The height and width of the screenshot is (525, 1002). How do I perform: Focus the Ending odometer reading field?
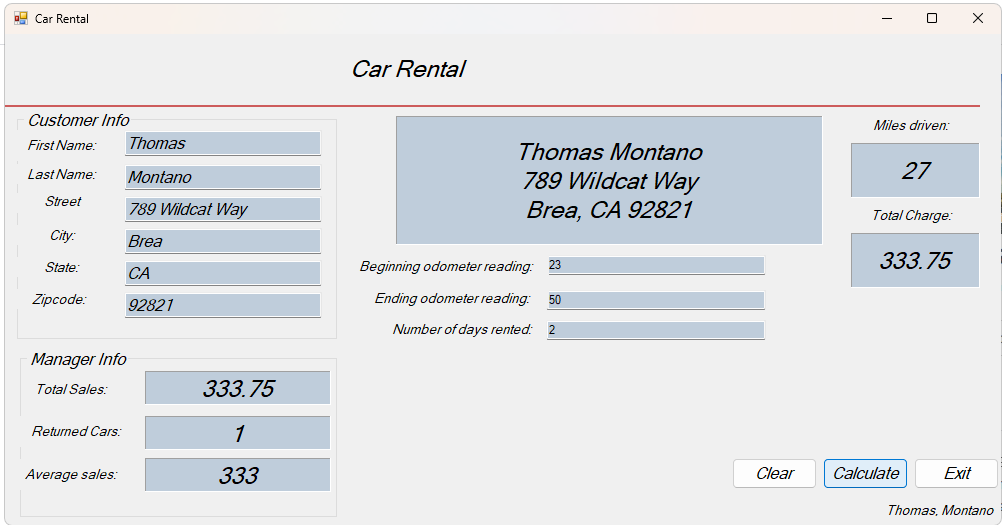pyautogui.click(x=655, y=300)
